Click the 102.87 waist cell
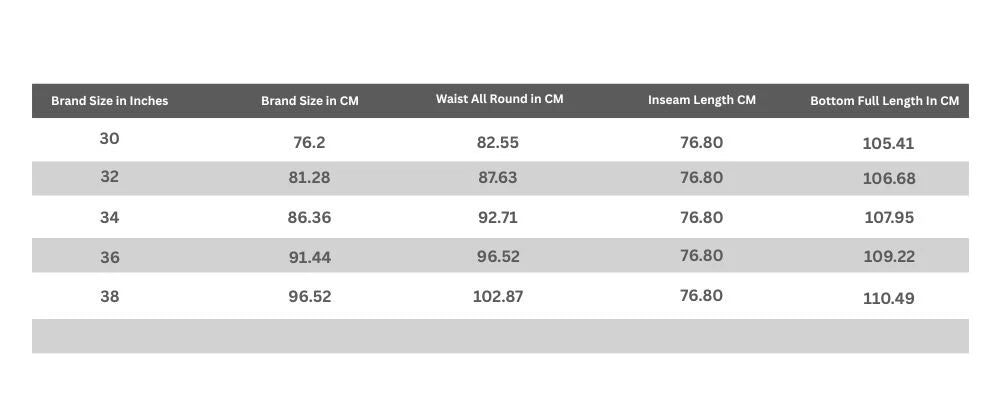This screenshot has width=1000, height=400. [x=498, y=296]
